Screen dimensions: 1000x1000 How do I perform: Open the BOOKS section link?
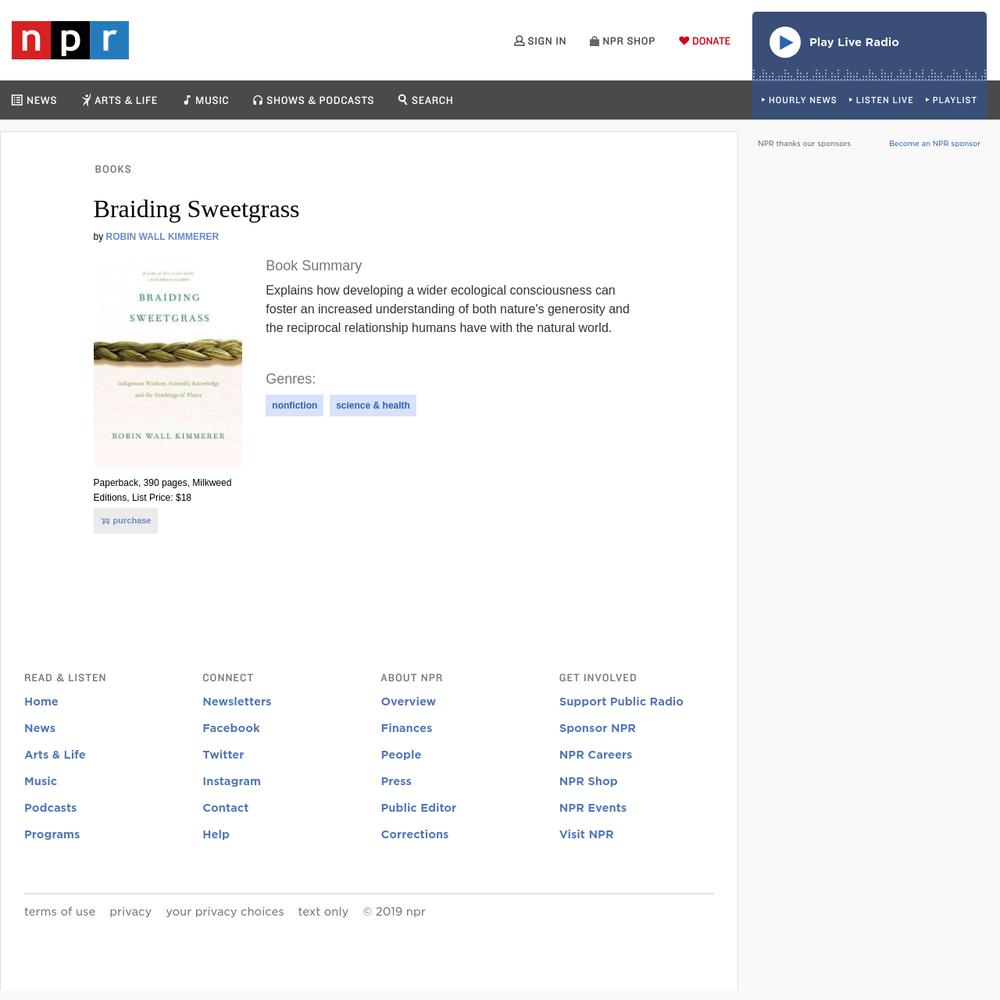[113, 169]
